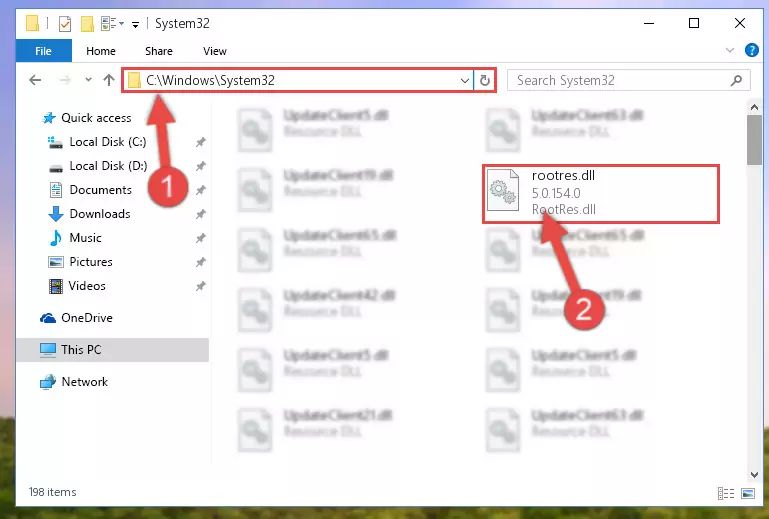Click the 198 items status text
The height and width of the screenshot is (519, 769).
(52, 492)
